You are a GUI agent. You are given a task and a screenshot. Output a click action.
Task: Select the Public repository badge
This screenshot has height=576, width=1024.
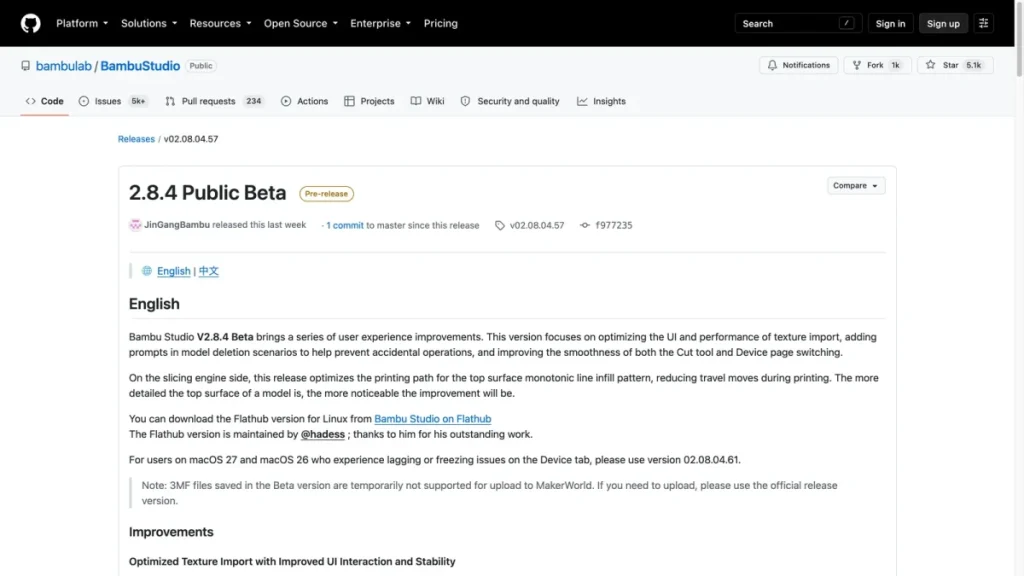coord(200,66)
